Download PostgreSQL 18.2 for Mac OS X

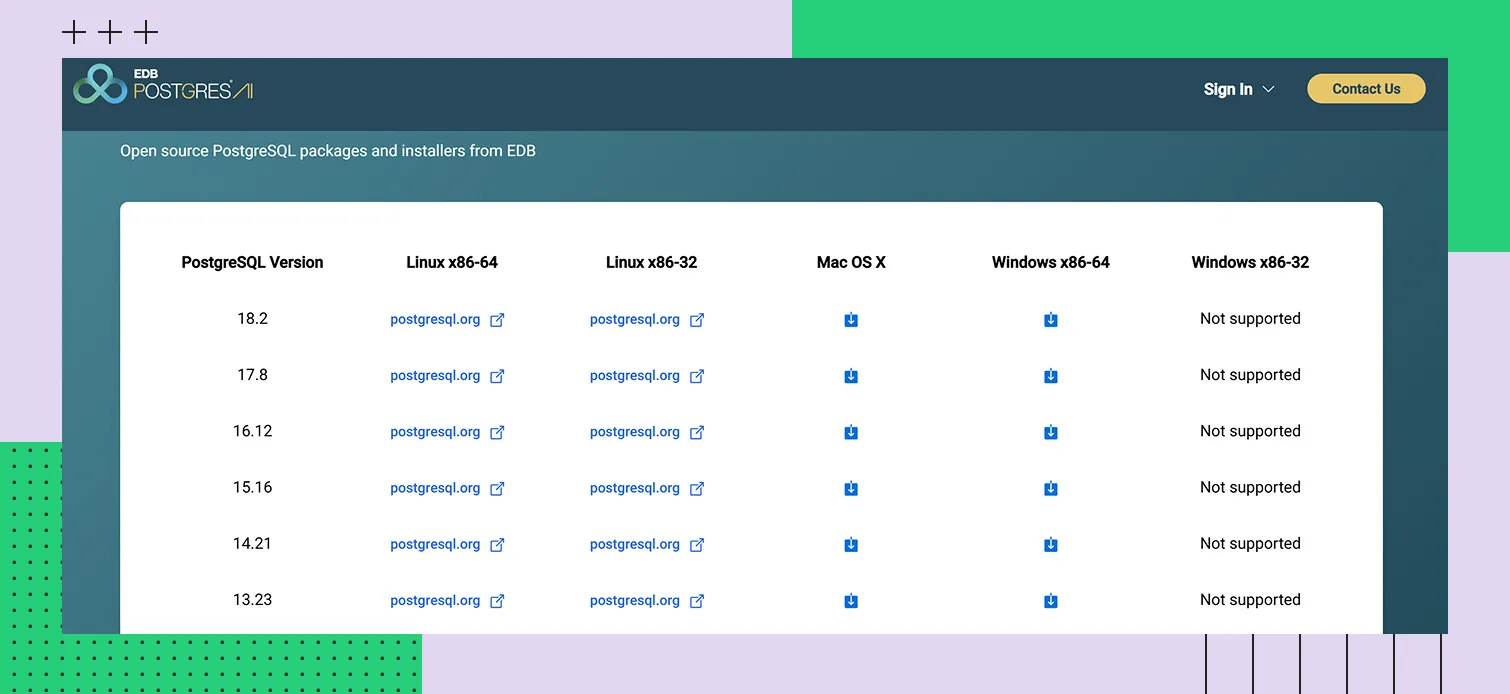[851, 320]
